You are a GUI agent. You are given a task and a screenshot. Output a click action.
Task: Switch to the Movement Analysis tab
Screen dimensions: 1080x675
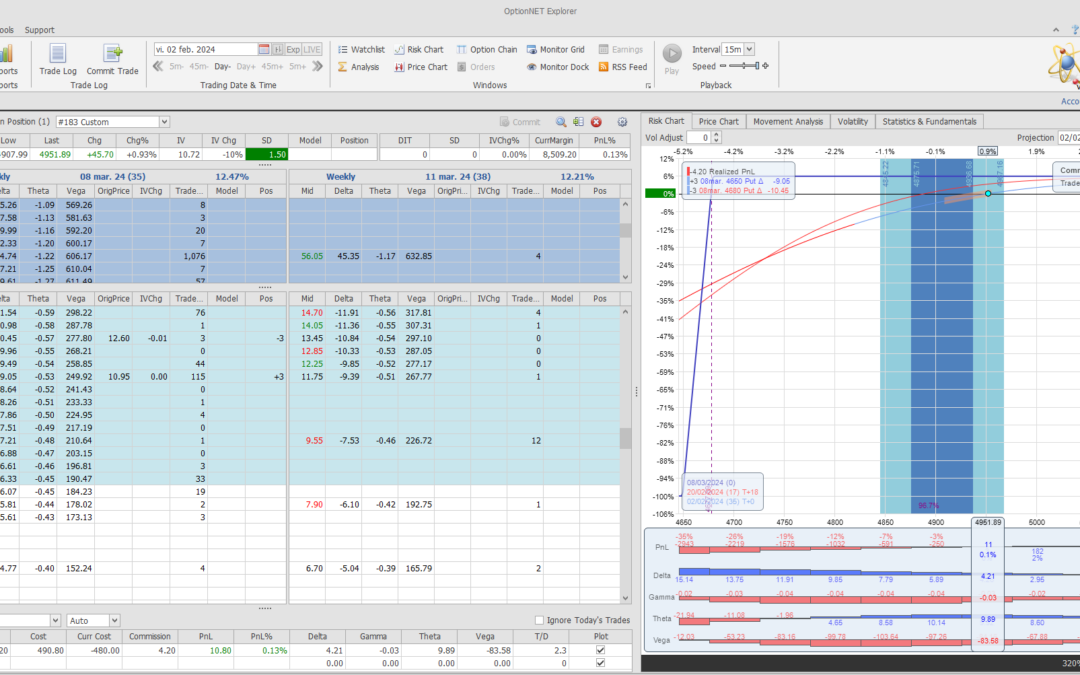[x=788, y=121]
